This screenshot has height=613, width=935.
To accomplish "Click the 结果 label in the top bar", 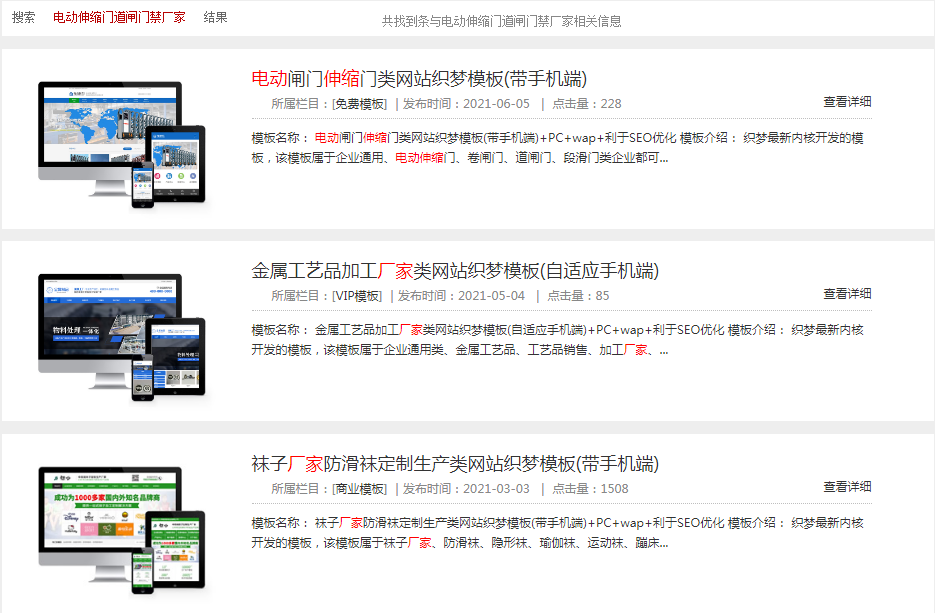I will tap(215, 18).
